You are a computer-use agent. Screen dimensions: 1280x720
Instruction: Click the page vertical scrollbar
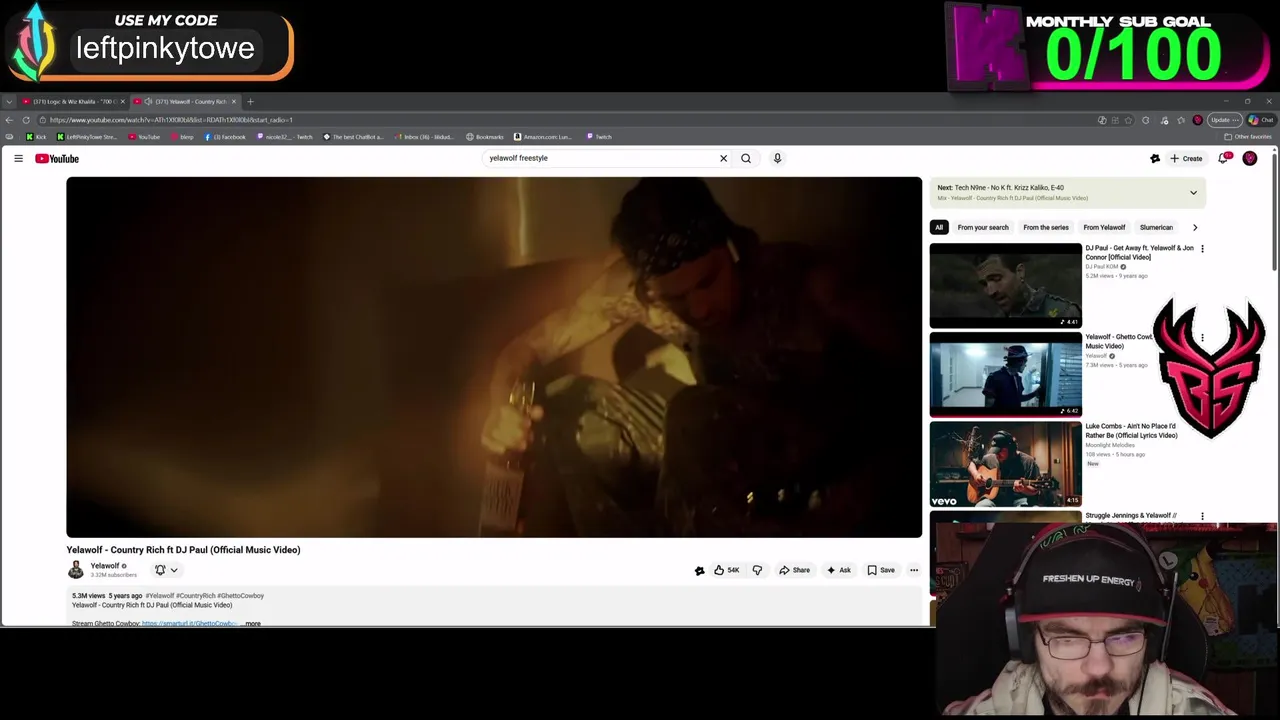(1274, 210)
